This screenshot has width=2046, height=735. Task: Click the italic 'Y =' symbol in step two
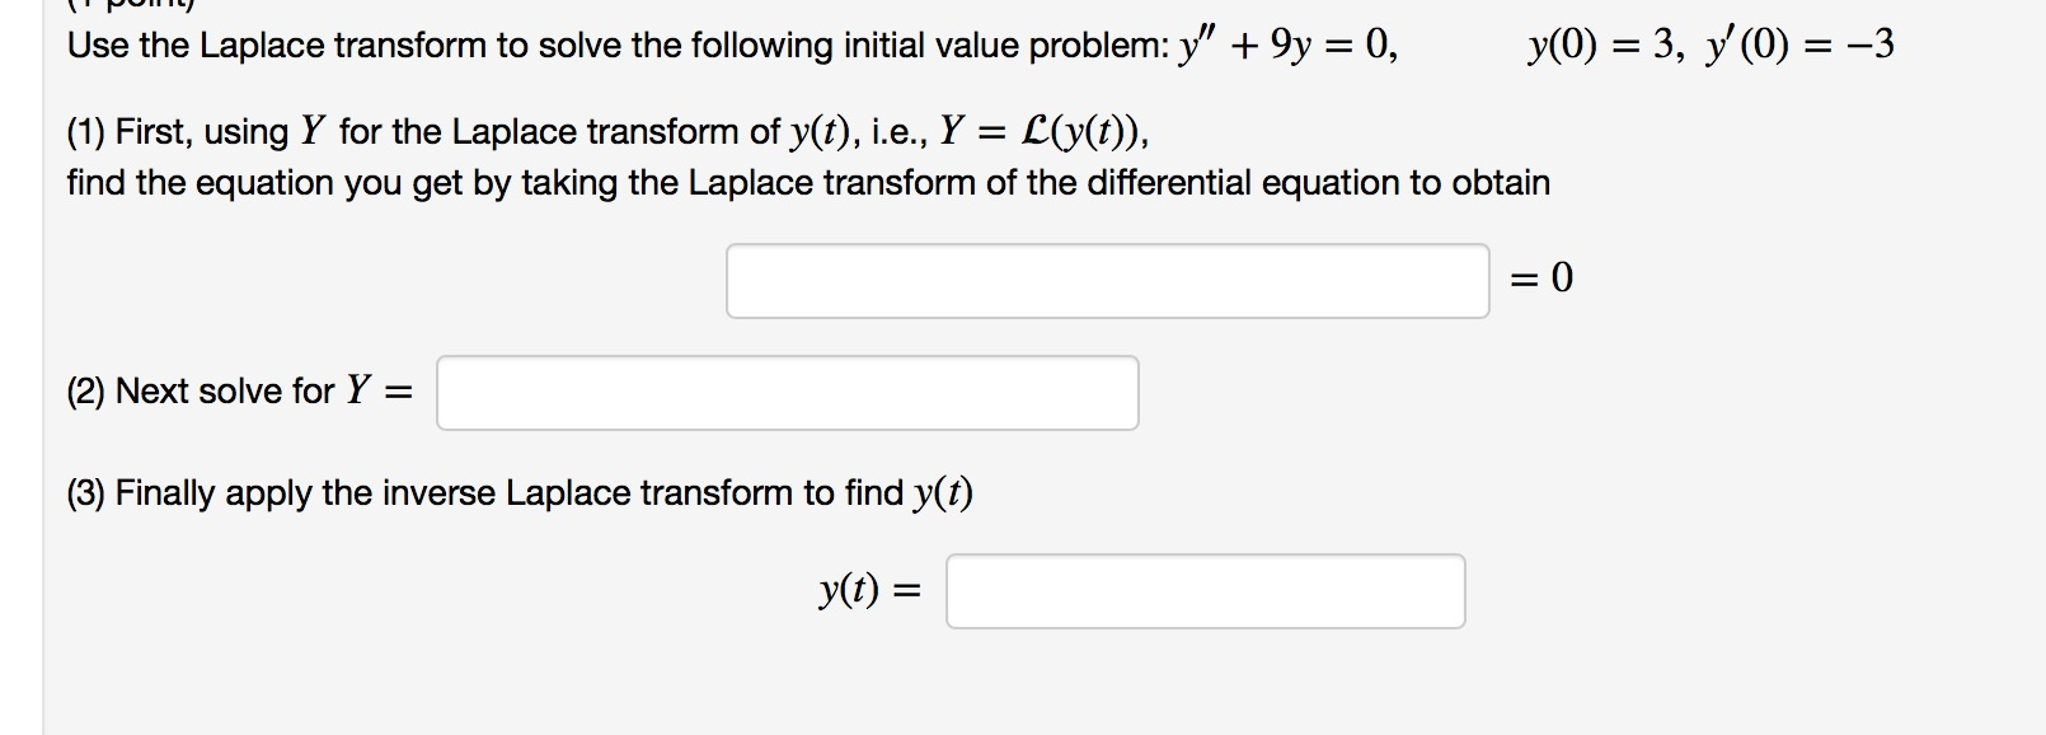(379, 390)
